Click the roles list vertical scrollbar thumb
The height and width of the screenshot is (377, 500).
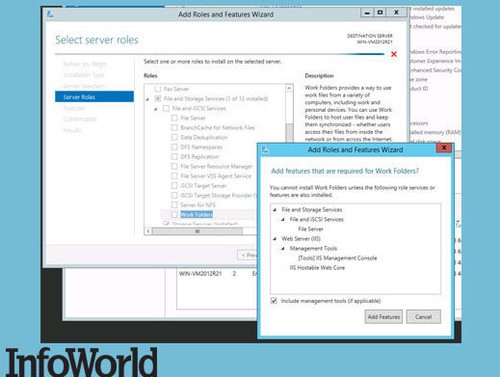289,132
